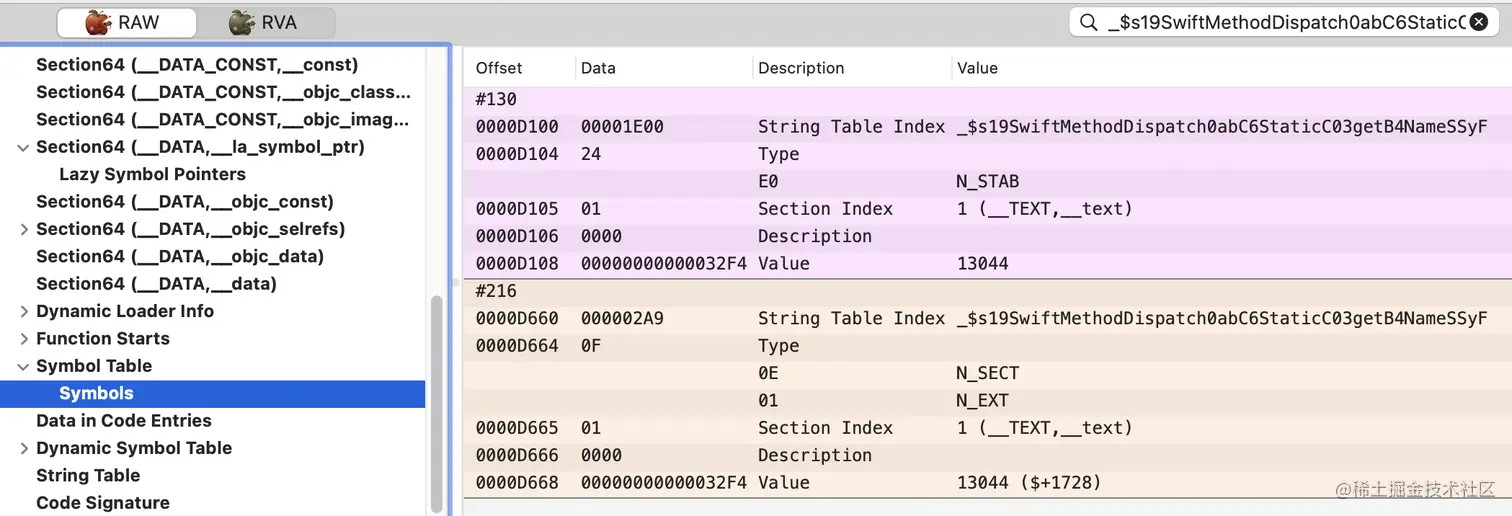
Task: Click offset 0000D666 cell
Action: pos(517,455)
